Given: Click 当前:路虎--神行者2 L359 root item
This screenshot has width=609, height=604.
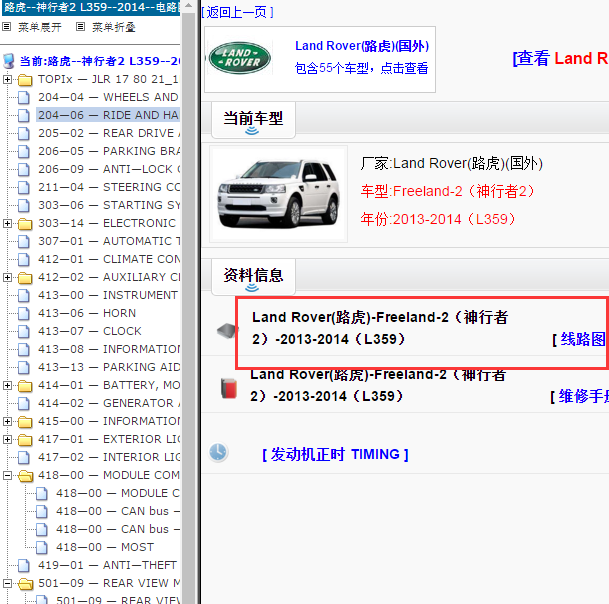Looking at the screenshot, I should (100, 61).
